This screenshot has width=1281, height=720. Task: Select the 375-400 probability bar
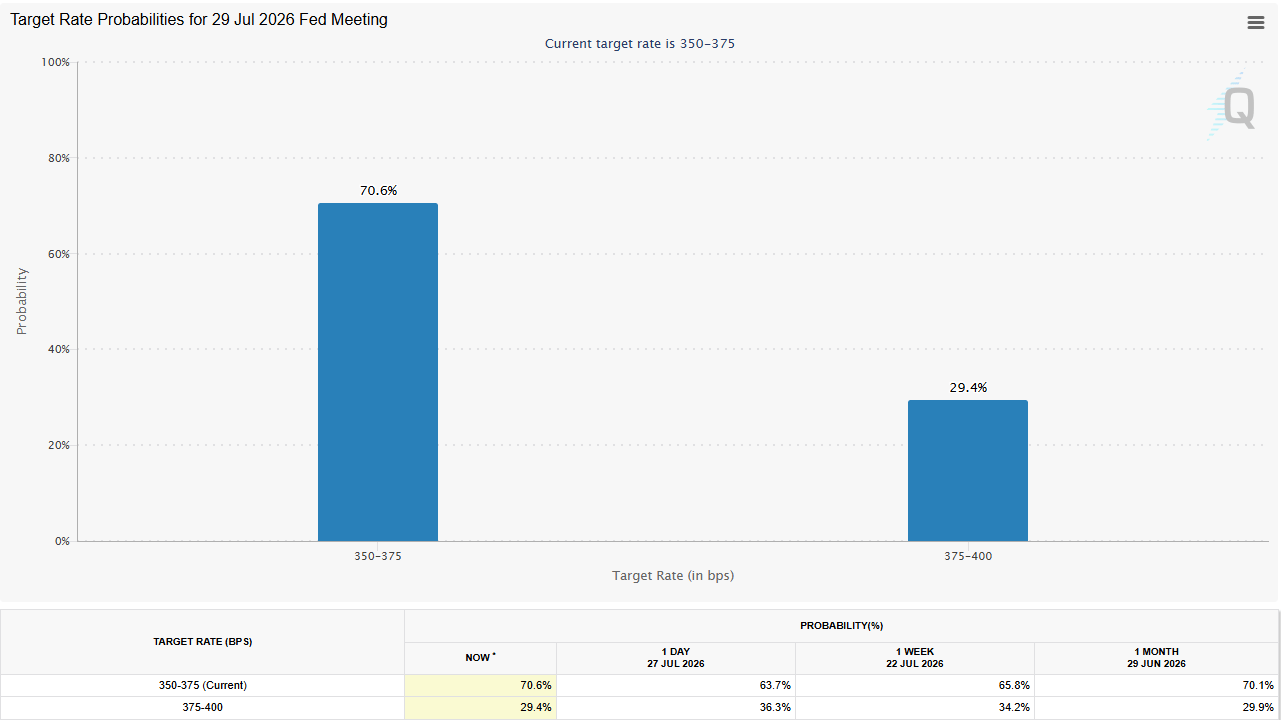point(968,471)
